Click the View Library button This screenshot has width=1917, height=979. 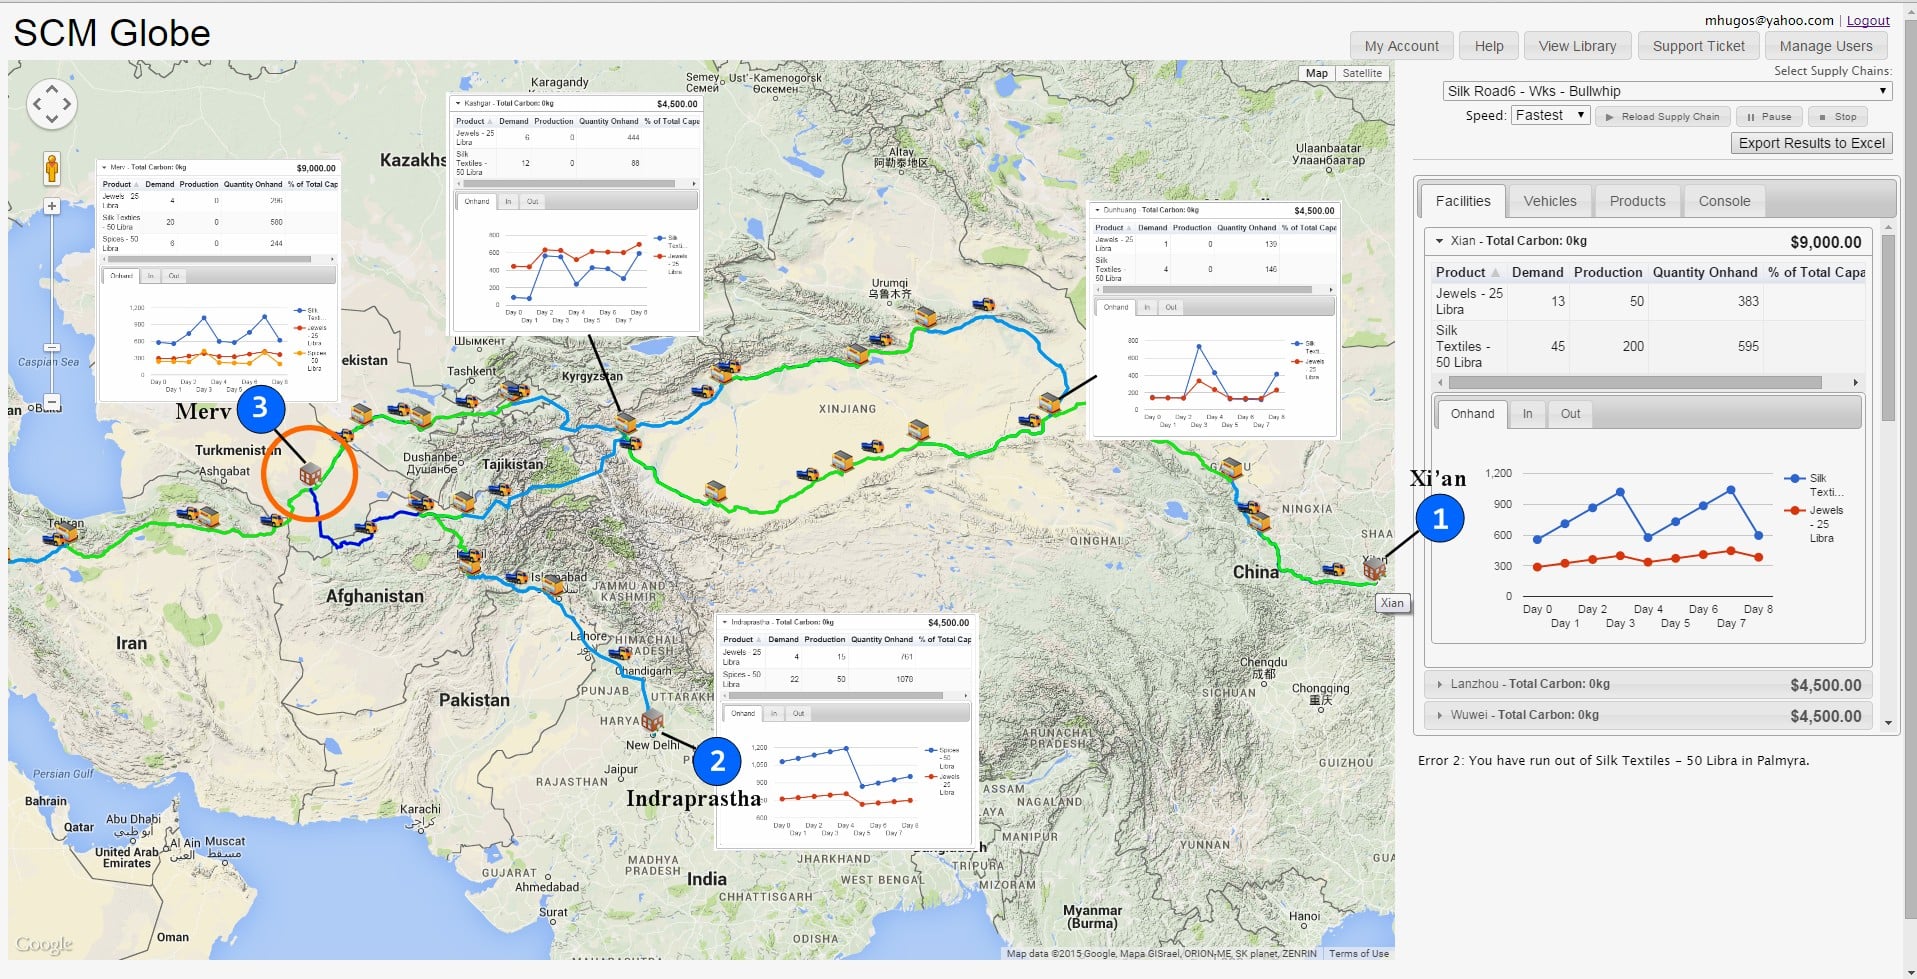[x=1577, y=46]
